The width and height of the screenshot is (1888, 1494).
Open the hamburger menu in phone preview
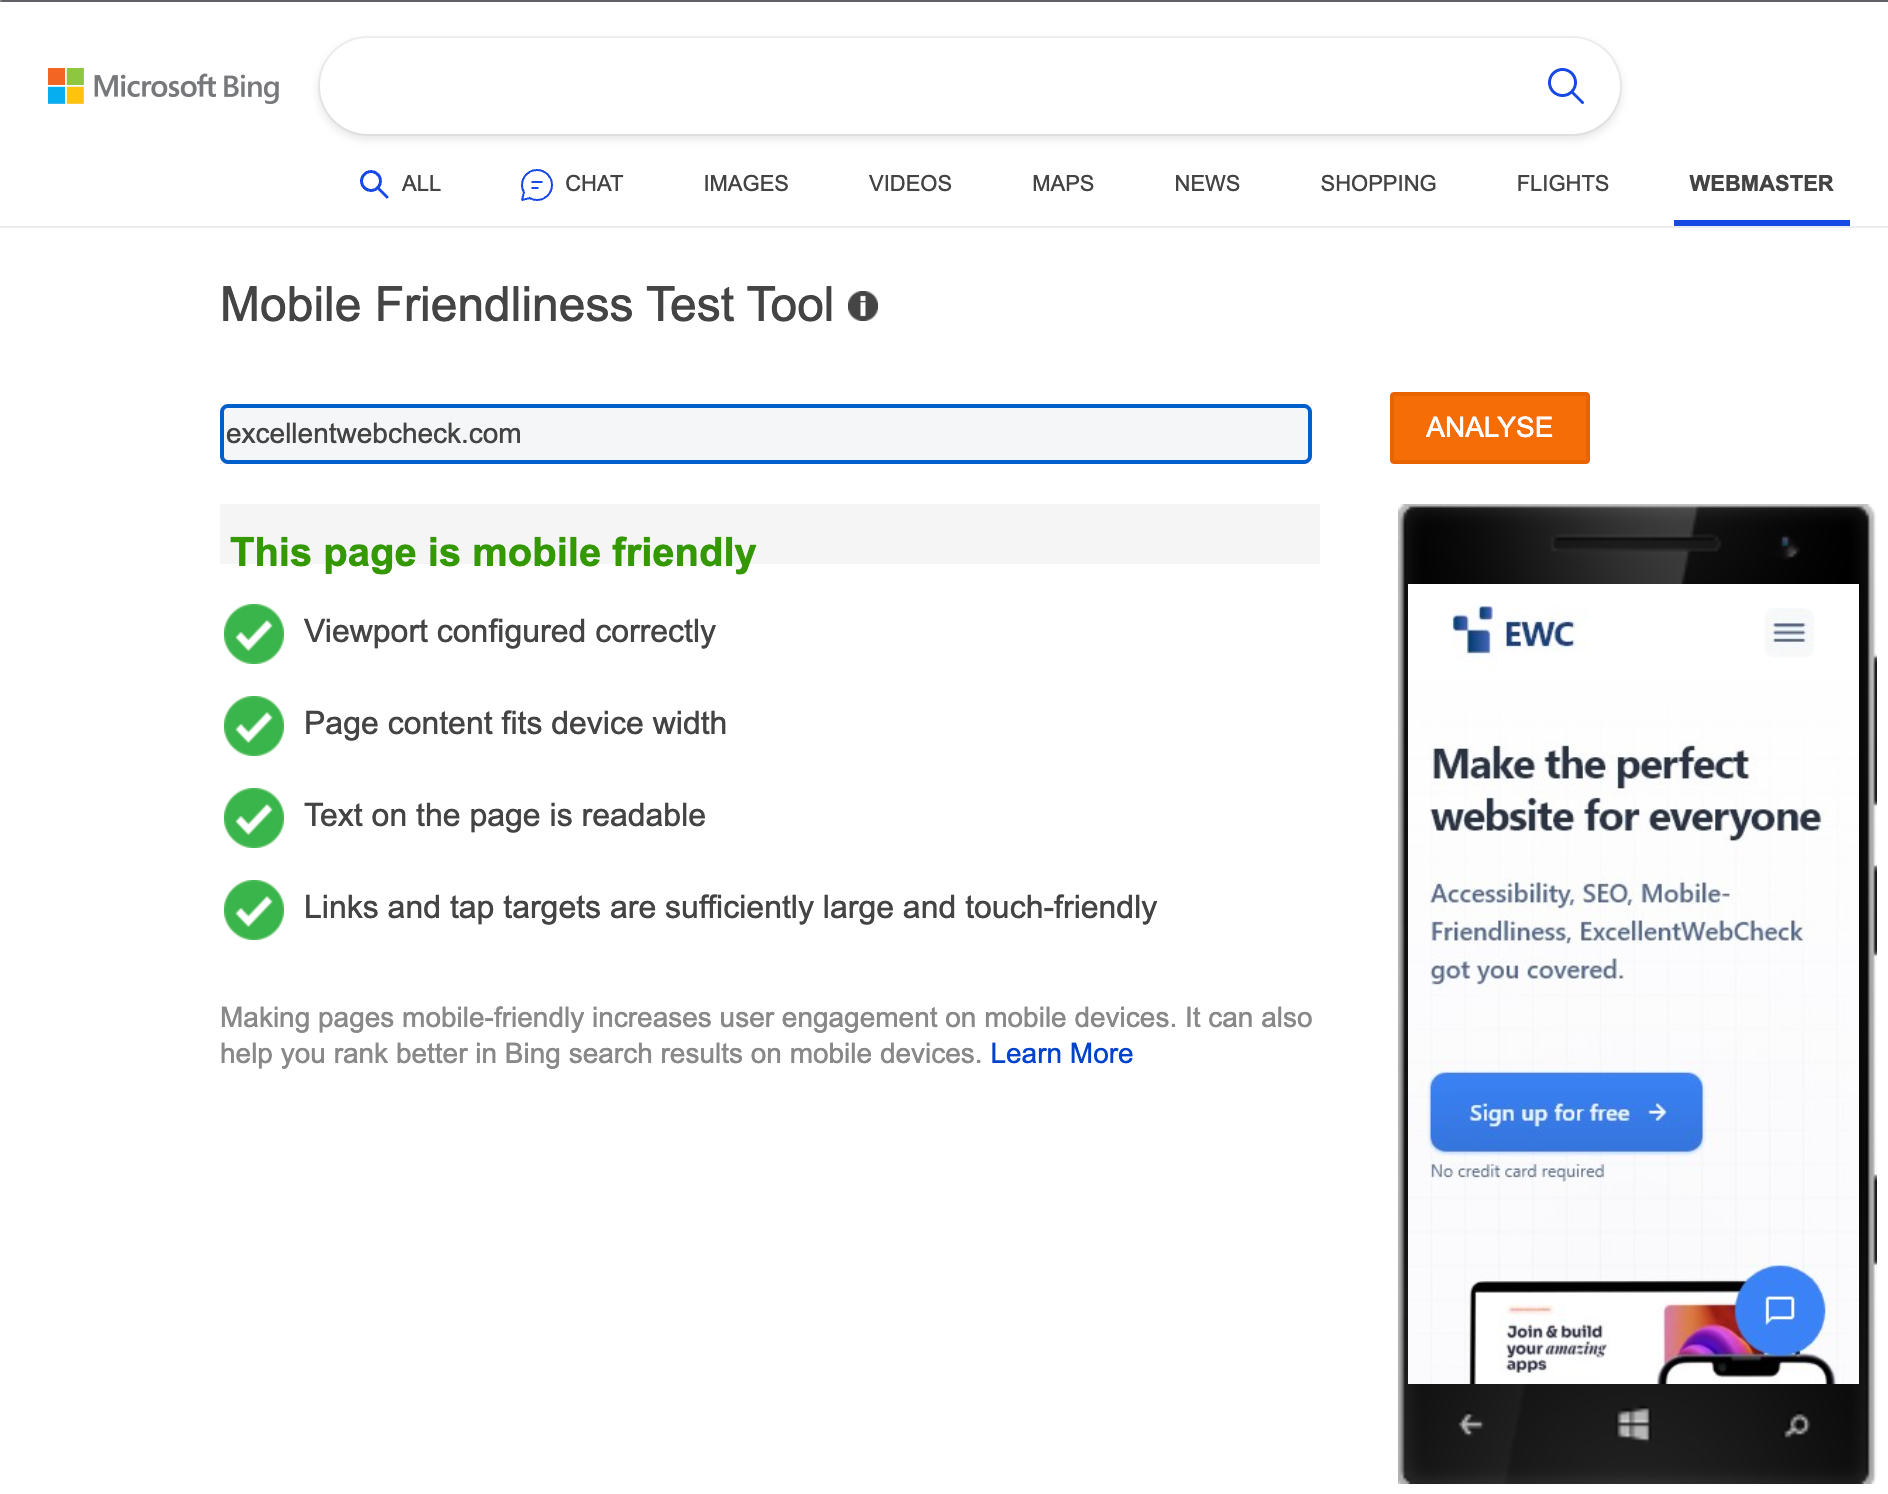(x=1788, y=633)
